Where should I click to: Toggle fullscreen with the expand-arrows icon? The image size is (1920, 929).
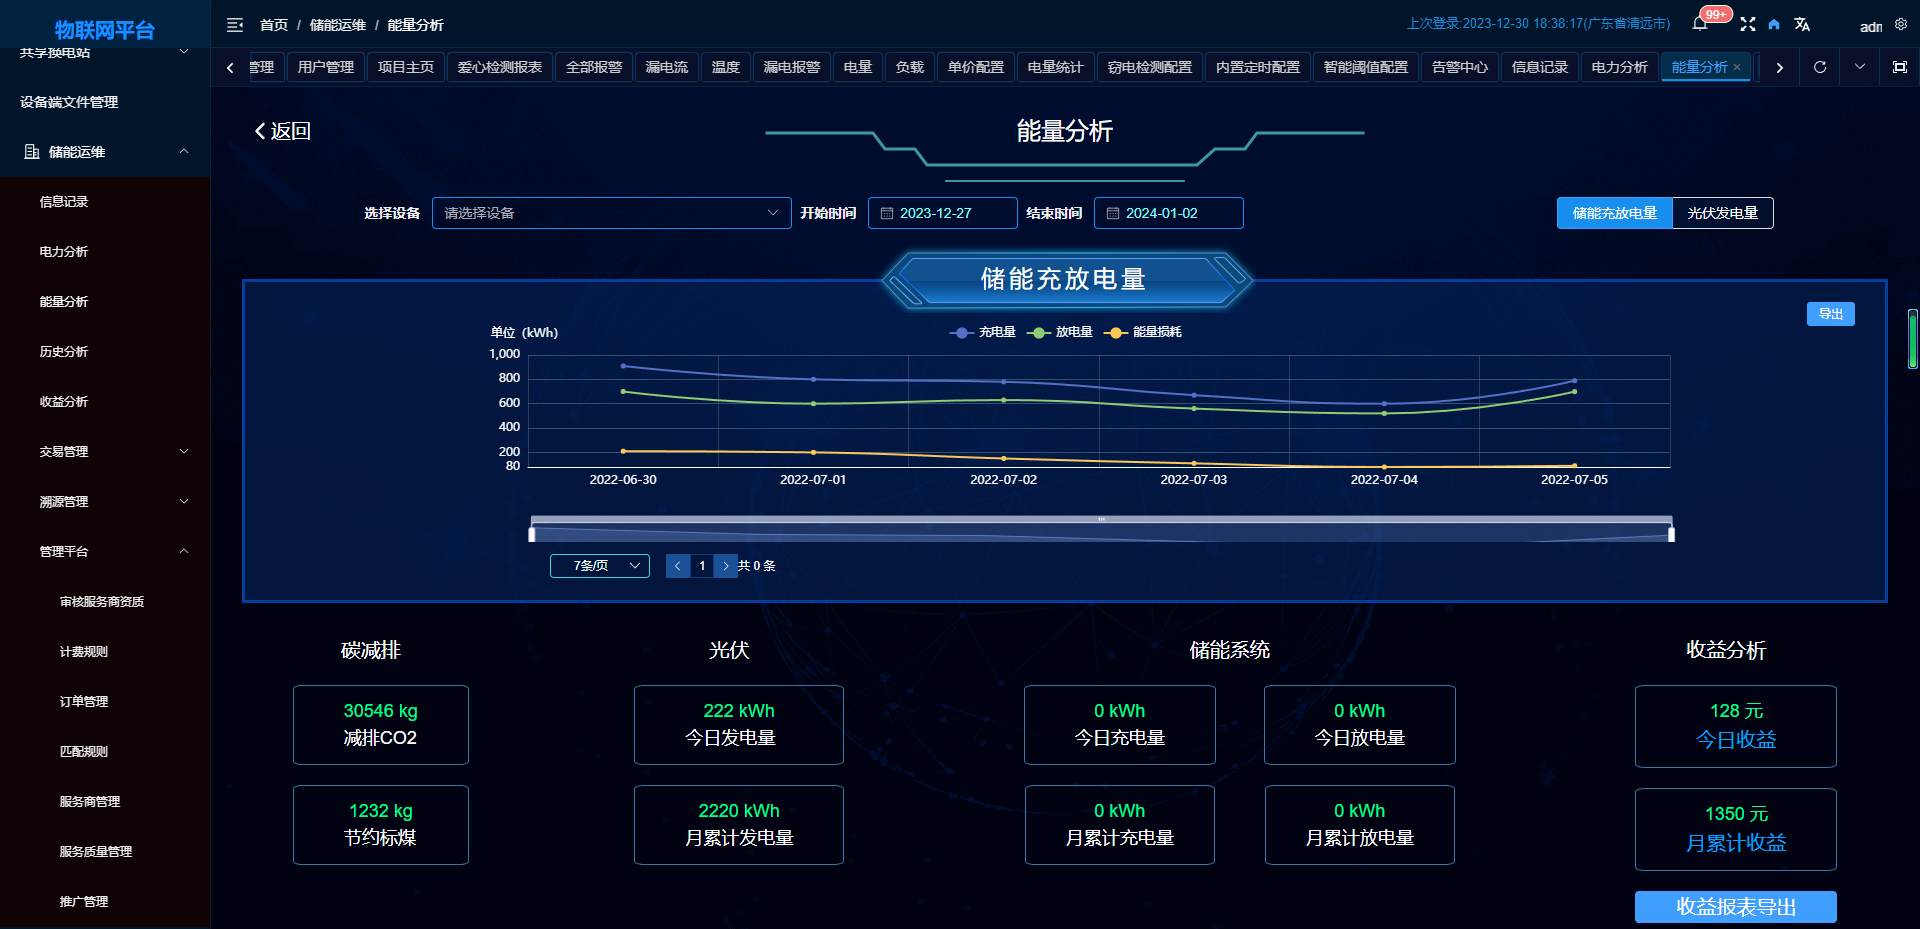pos(1748,24)
